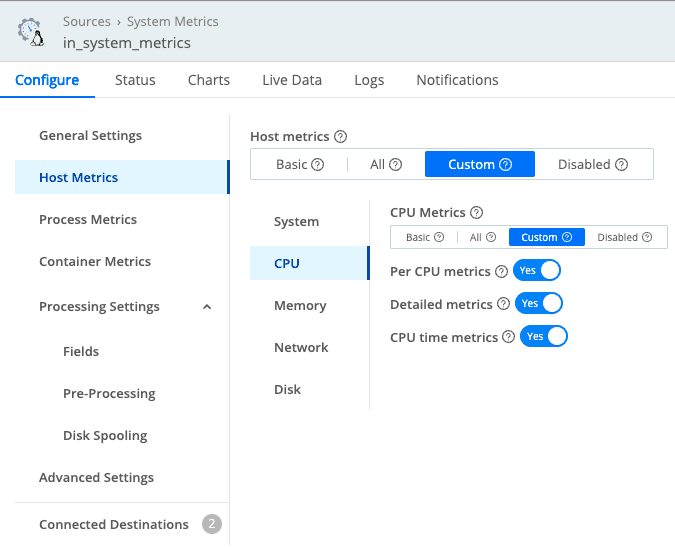Switch to the Live Data tab
The image size is (675, 547).
point(292,80)
